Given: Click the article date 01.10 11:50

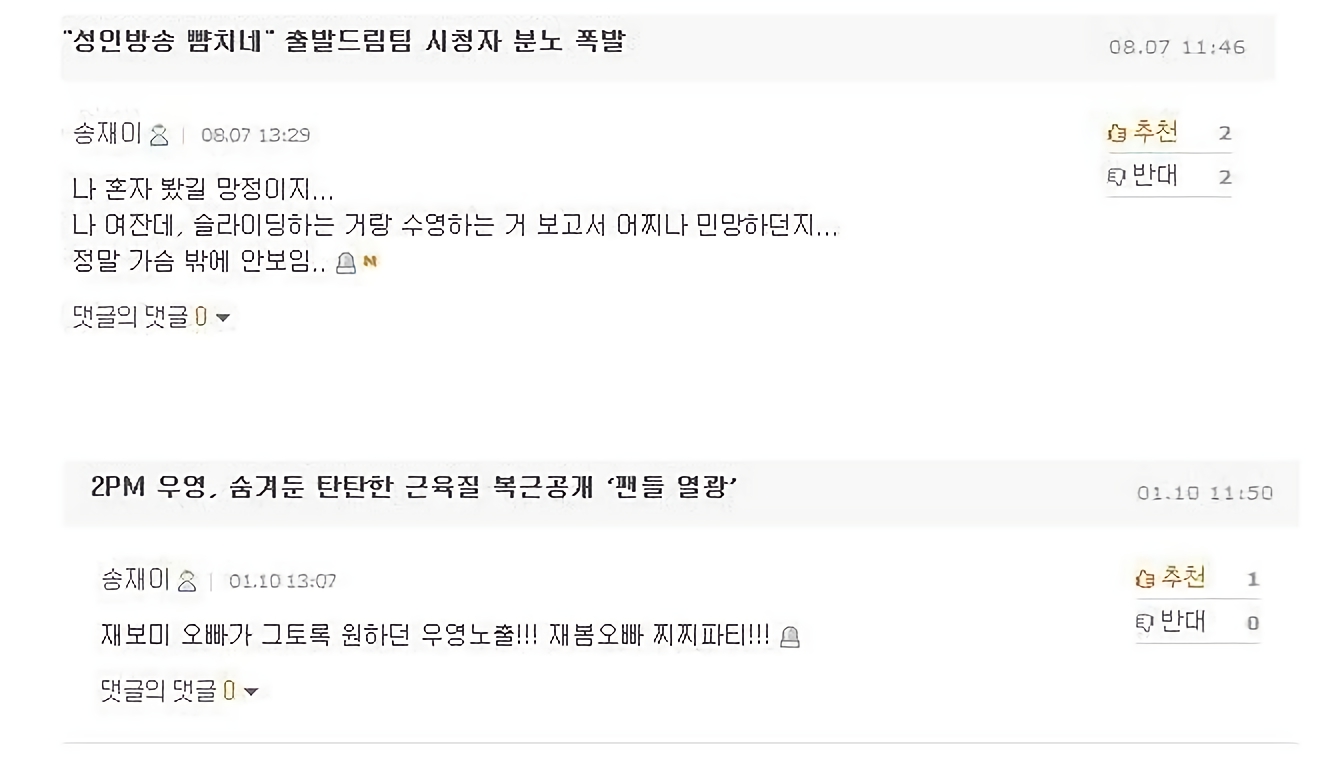Looking at the screenshot, I should tap(1205, 493).
